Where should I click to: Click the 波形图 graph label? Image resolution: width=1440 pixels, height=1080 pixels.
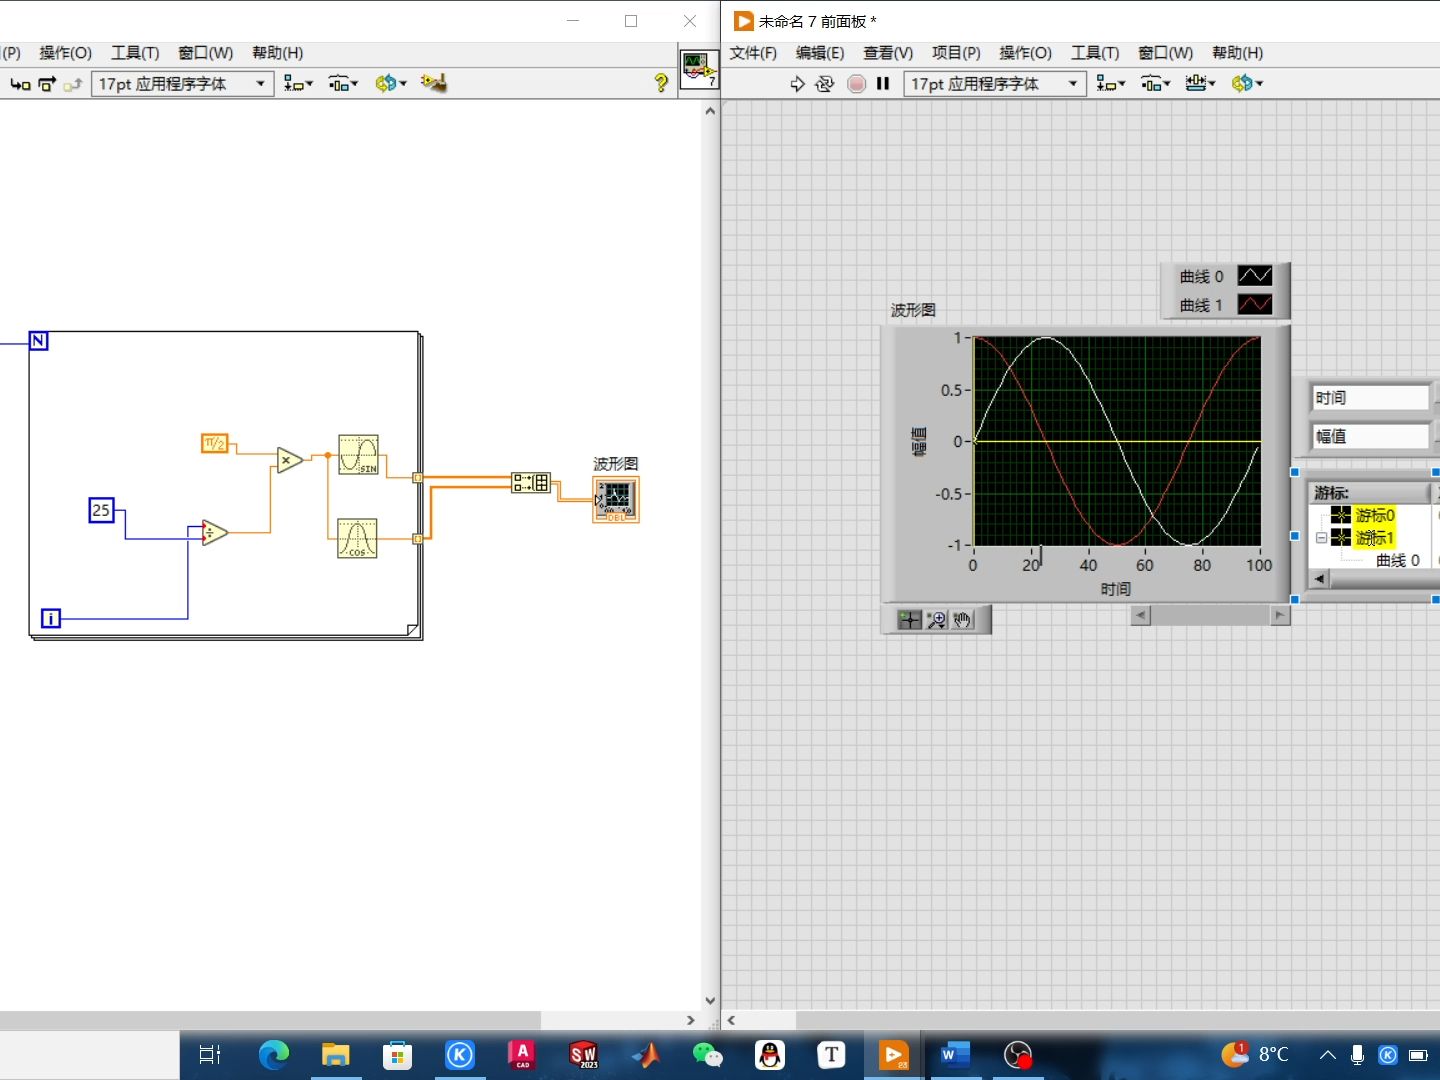pos(913,310)
